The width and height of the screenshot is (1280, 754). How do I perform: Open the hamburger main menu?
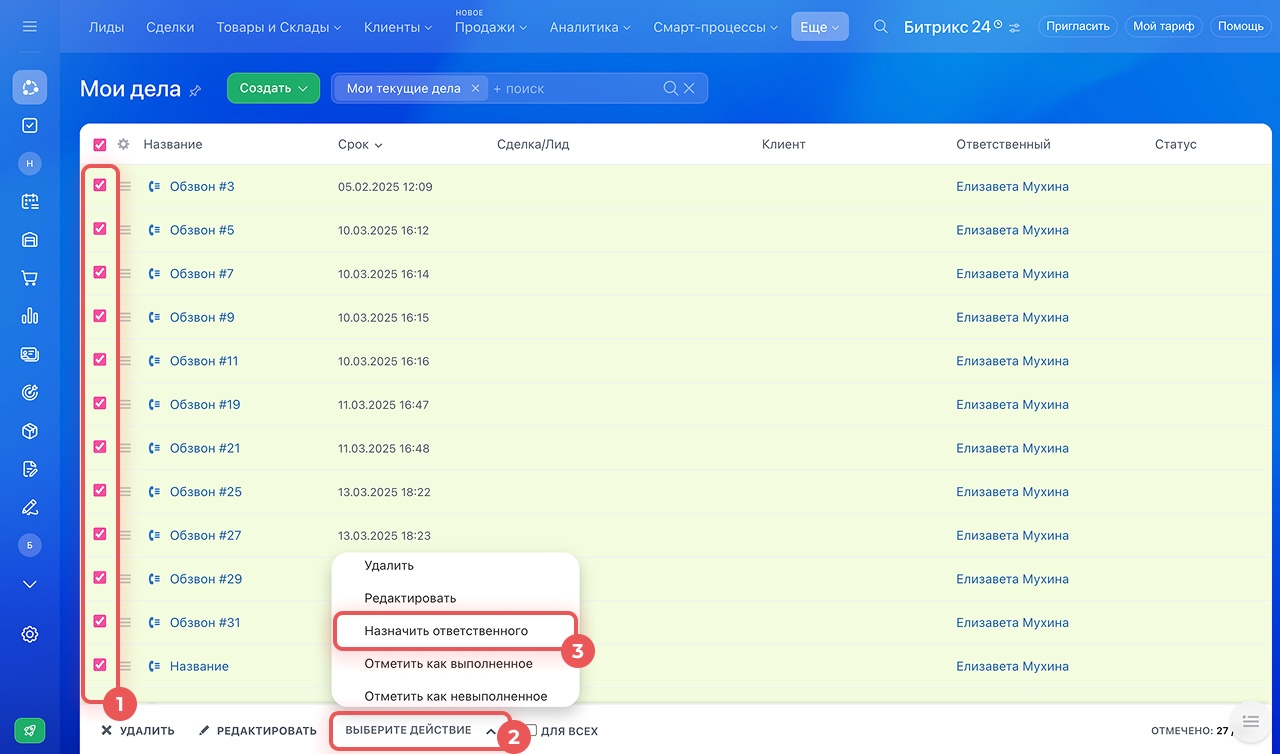point(29,26)
